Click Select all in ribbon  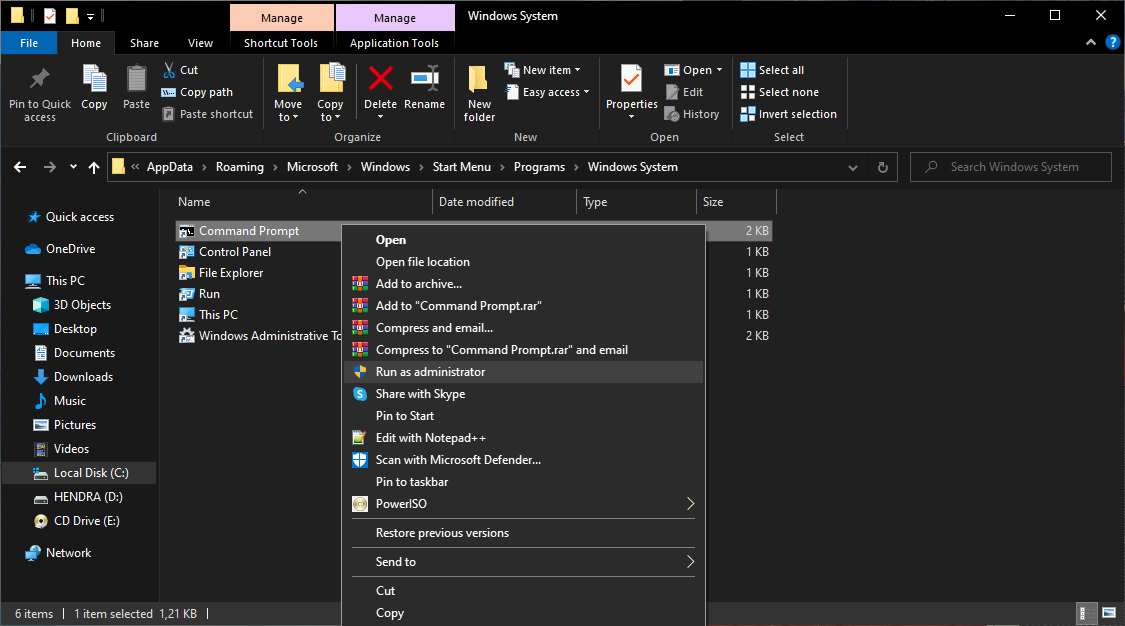[772, 70]
